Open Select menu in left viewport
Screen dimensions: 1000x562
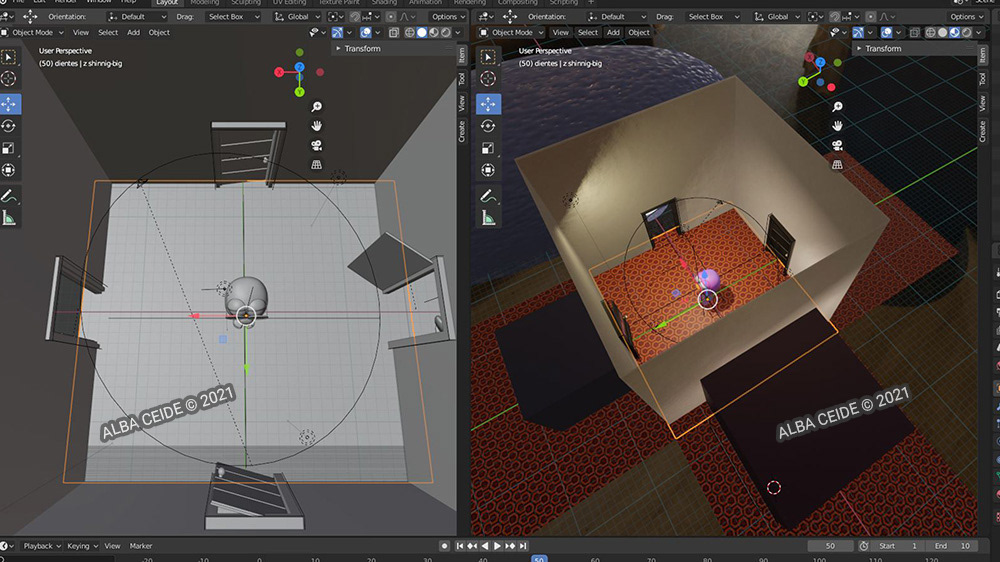tap(108, 32)
